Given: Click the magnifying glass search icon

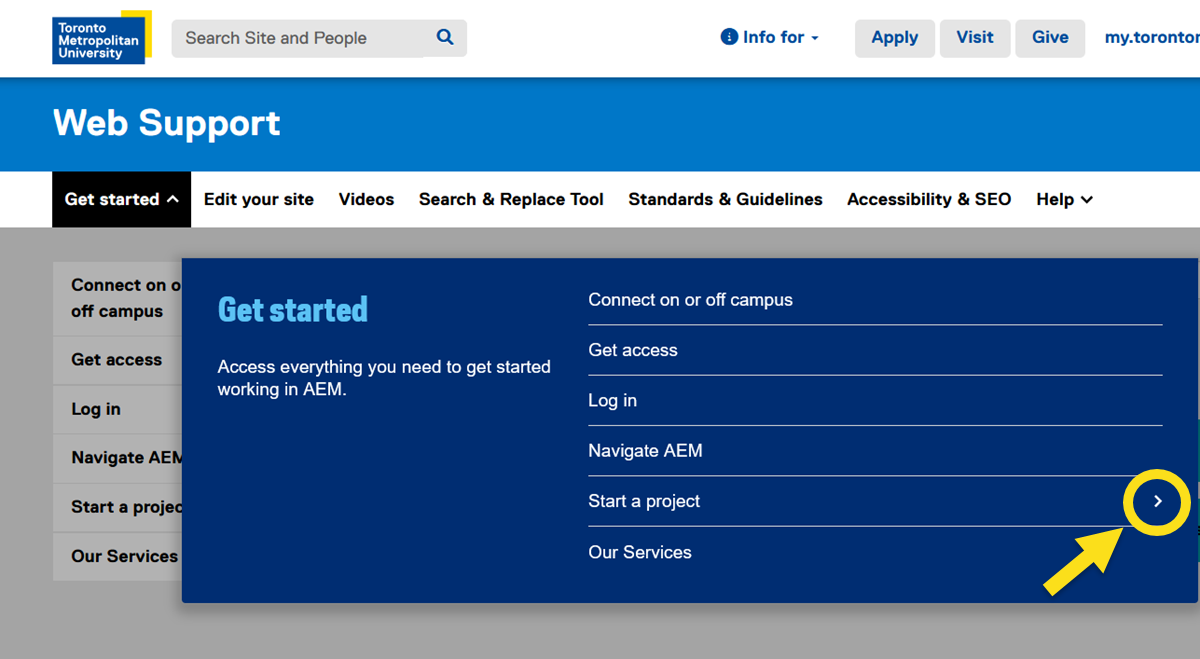Looking at the screenshot, I should click(x=445, y=38).
